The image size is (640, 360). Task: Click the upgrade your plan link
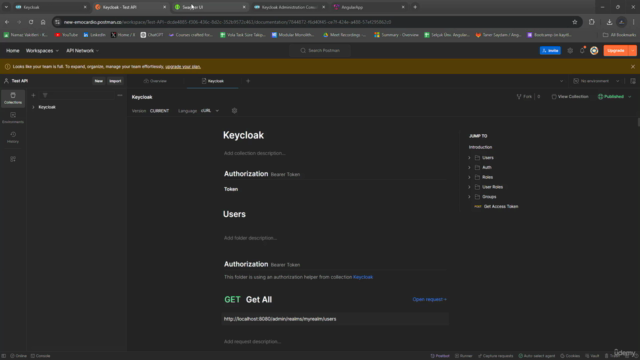pyautogui.click(x=183, y=67)
